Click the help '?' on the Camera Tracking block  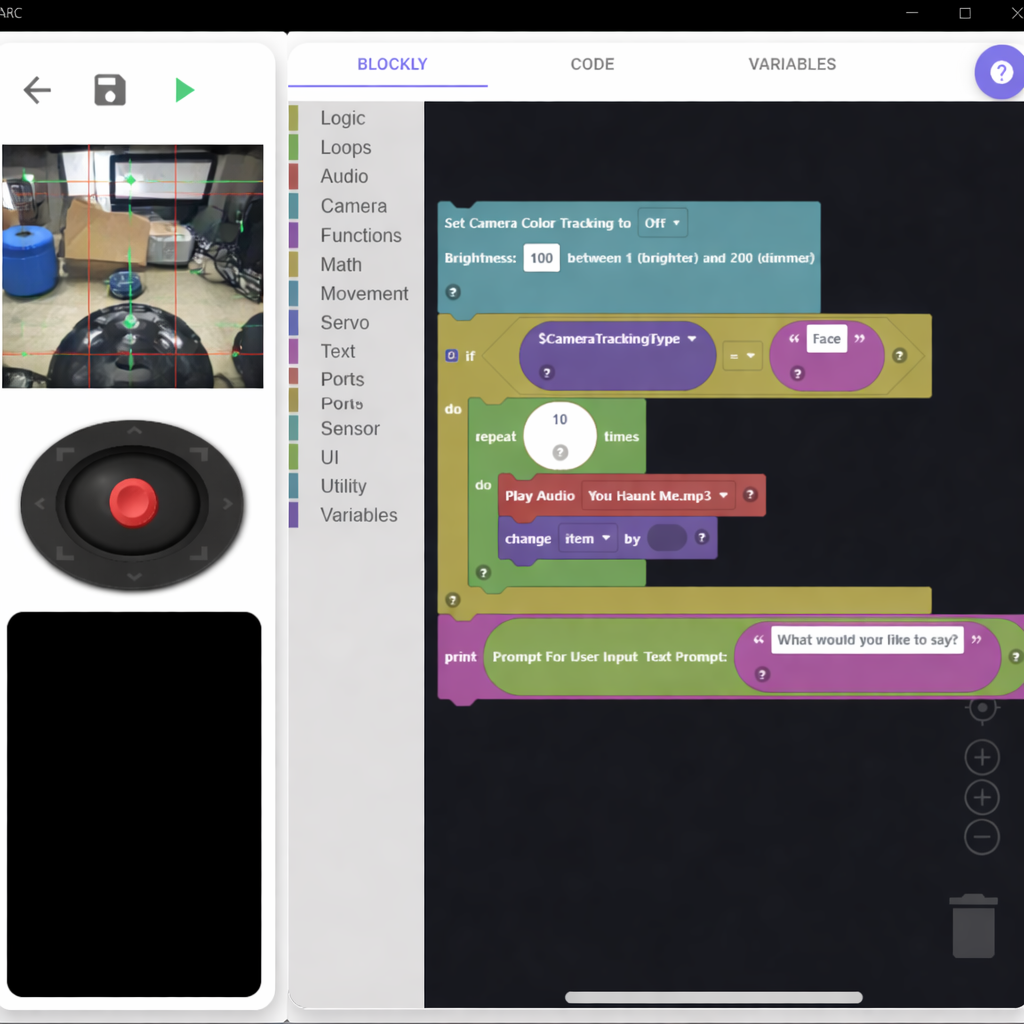point(453,292)
